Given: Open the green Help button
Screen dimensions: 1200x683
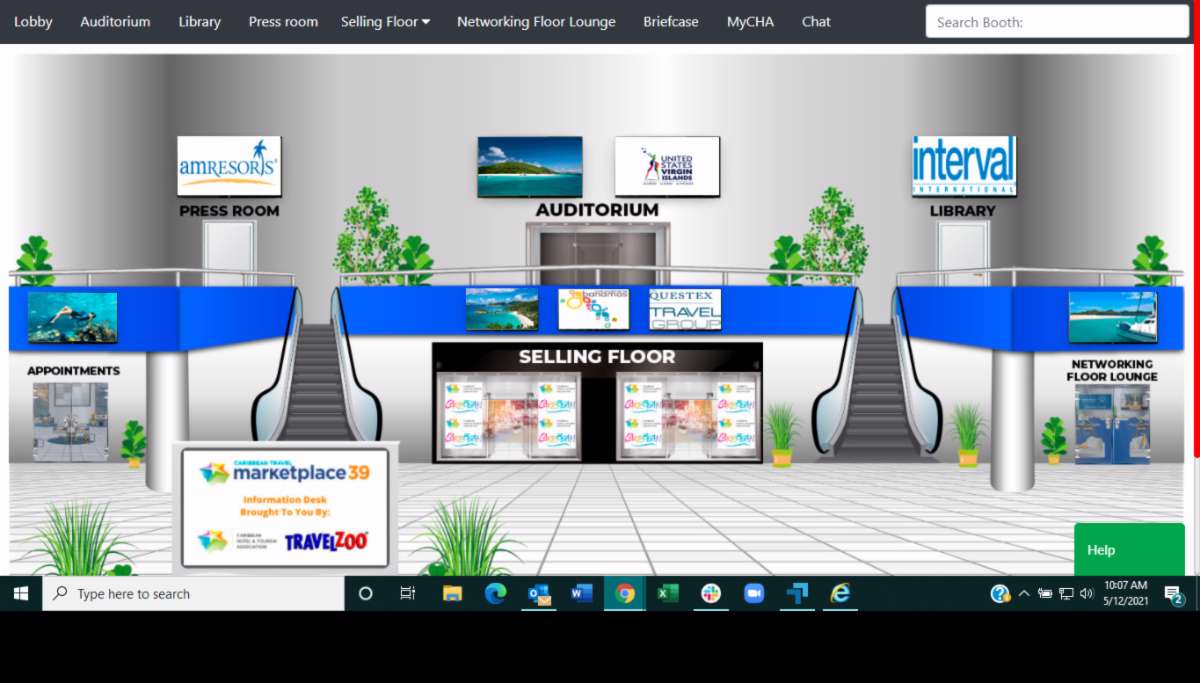Looking at the screenshot, I should (1129, 549).
